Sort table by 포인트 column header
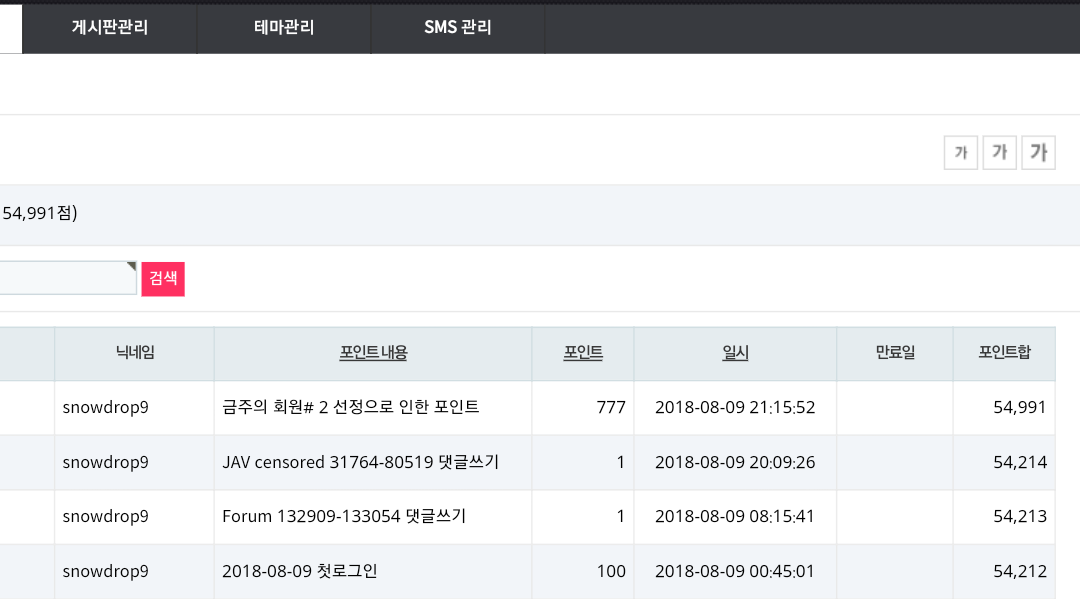 point(583,353)
